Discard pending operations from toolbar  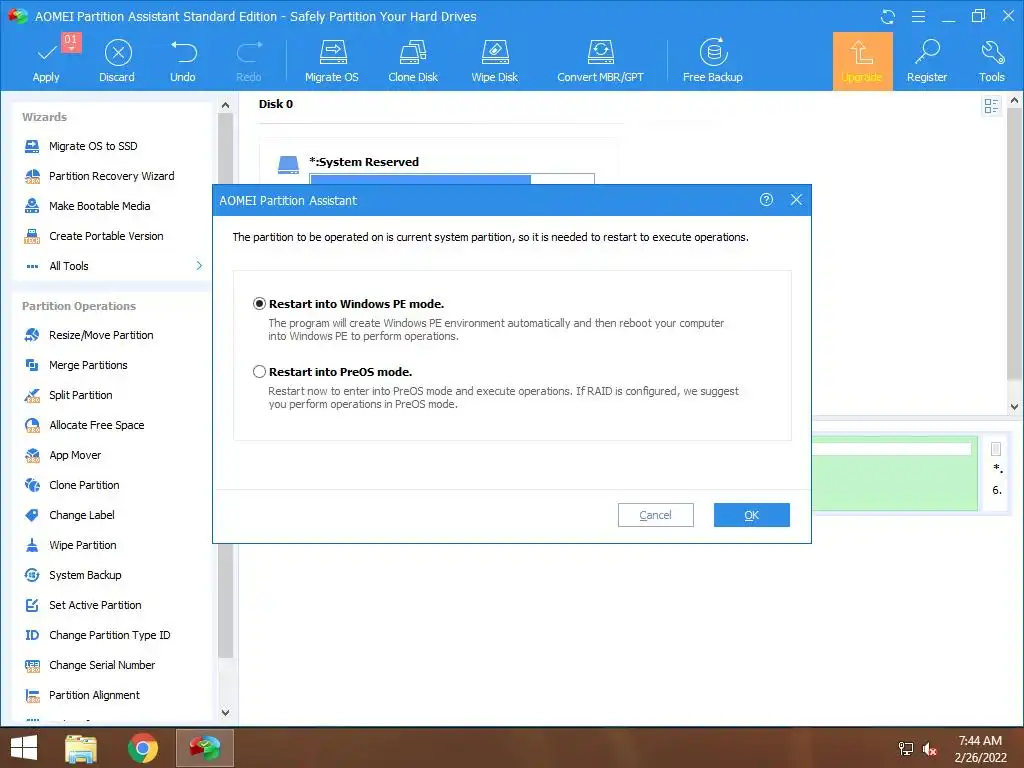[117, 60]
